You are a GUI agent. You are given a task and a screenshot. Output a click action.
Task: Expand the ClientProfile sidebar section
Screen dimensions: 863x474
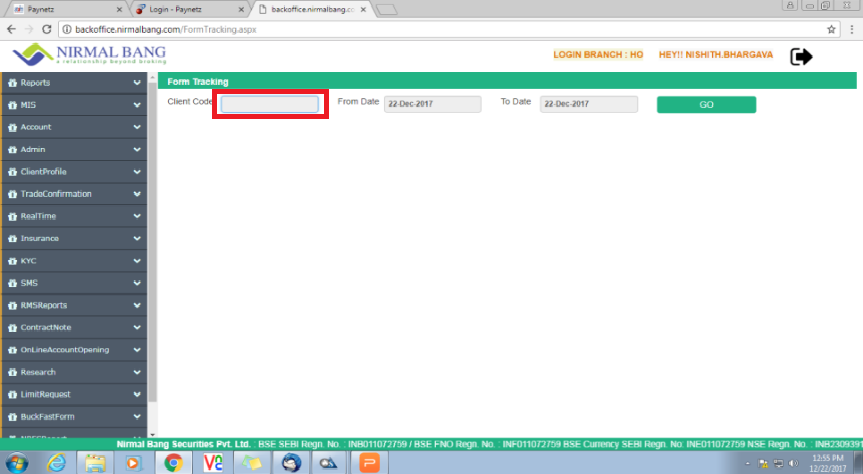(x=74, y=172)
